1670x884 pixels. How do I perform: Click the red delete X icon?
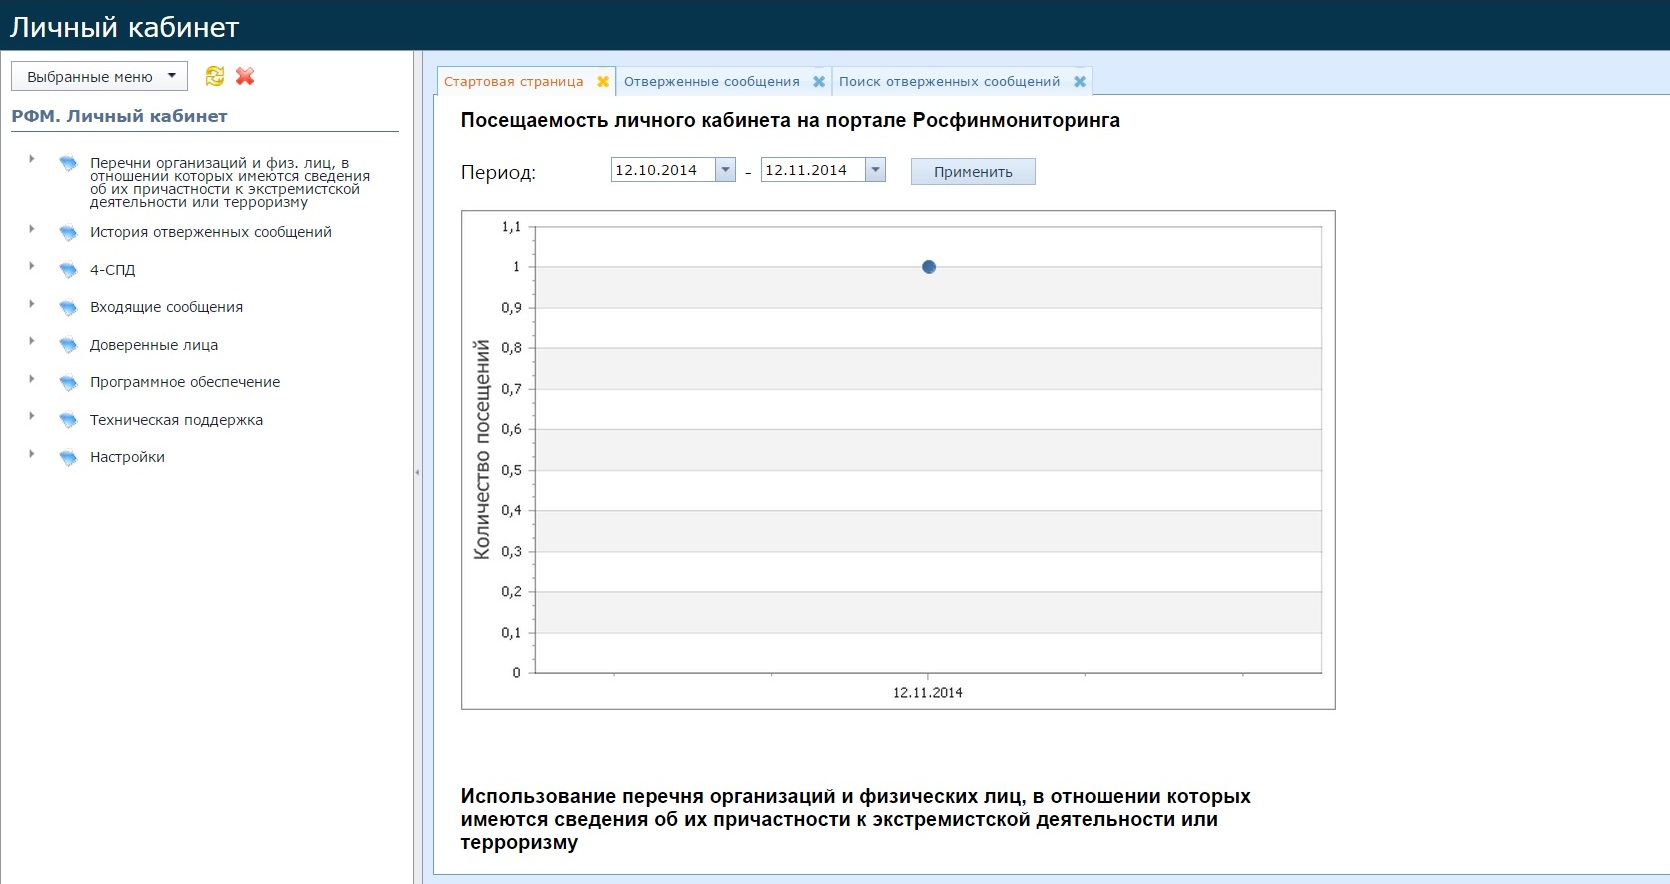pos(245,76)
